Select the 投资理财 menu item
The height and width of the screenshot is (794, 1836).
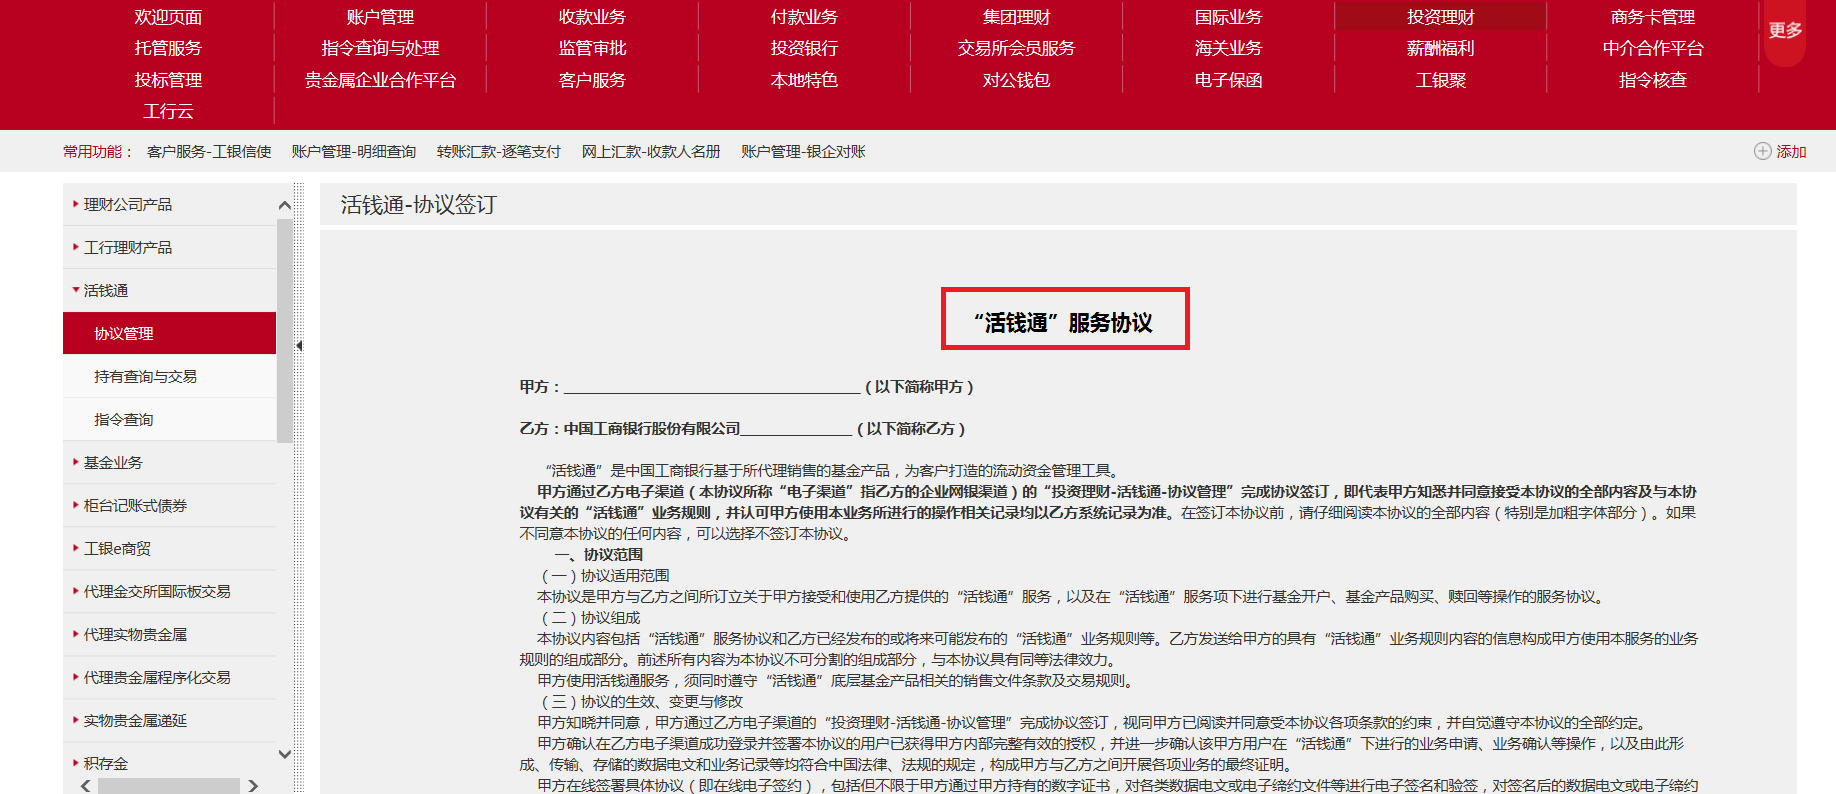(1440, 17)
